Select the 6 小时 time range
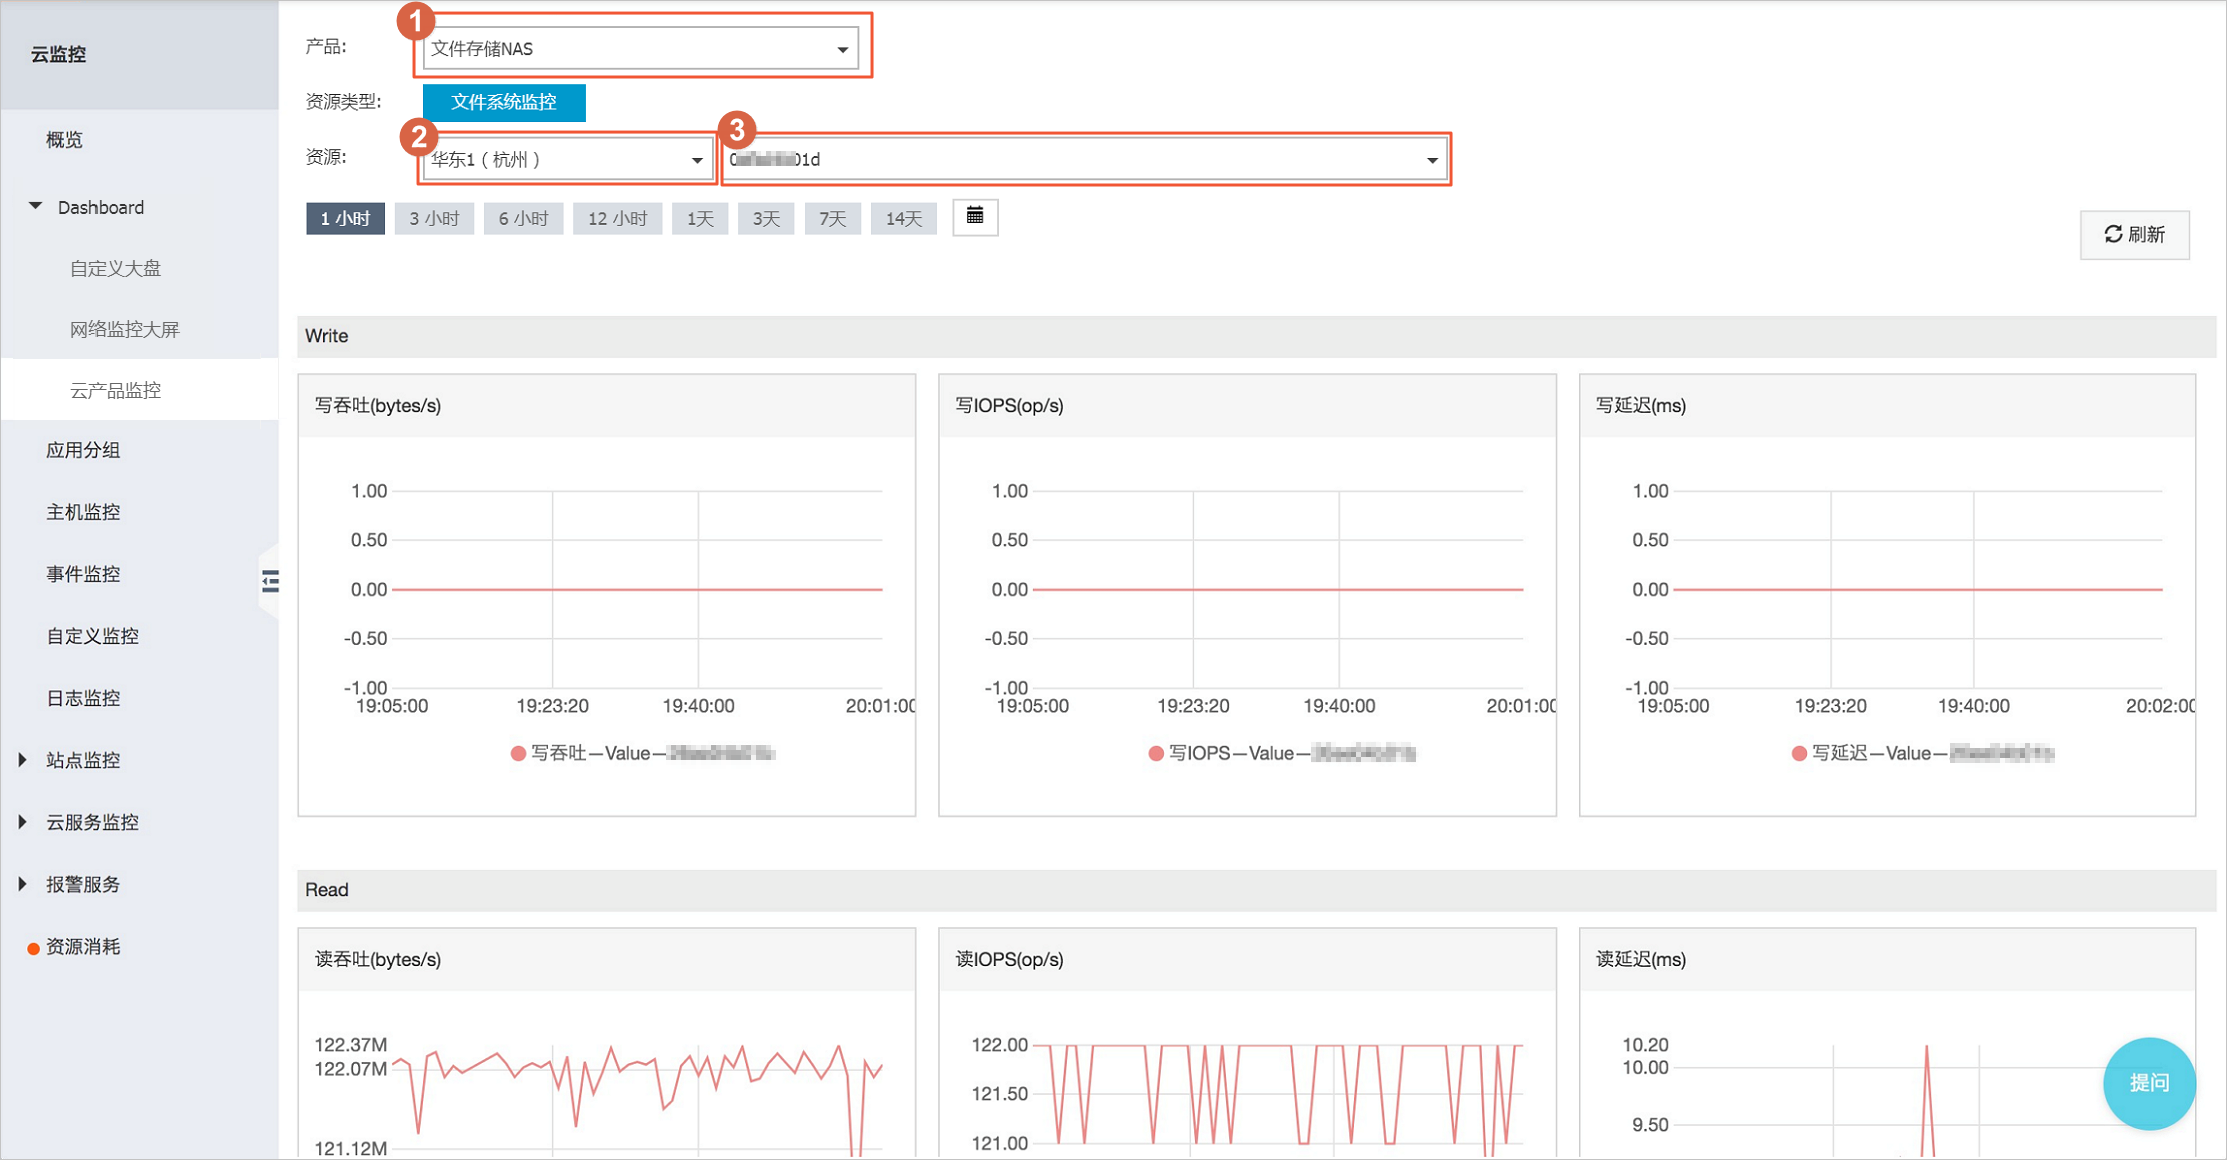The width and height of the screenshot is (2227, 1160). pos(523,218)
